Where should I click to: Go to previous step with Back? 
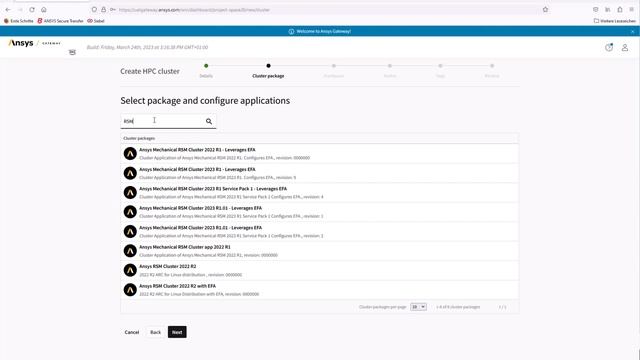pos(156,332)
